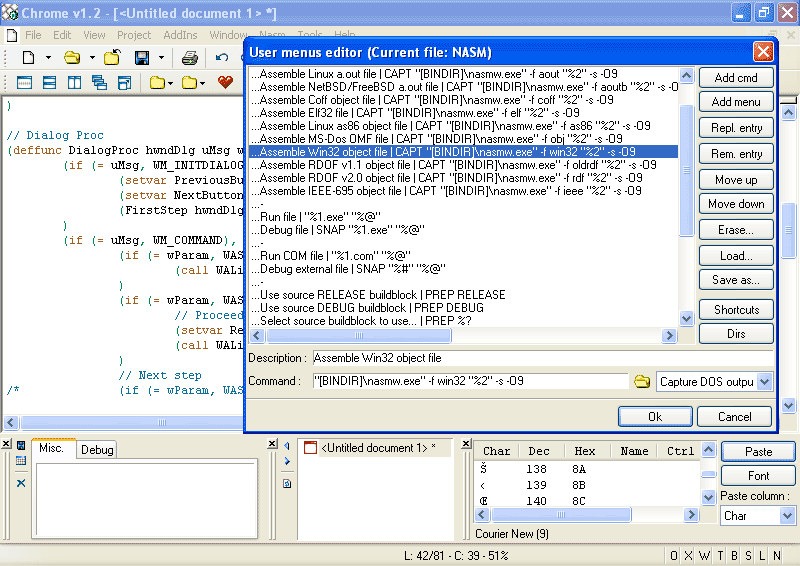Click the open folder toolbar icon
Viewport: 800px width, 566px height.
click(x=72, y=58)
